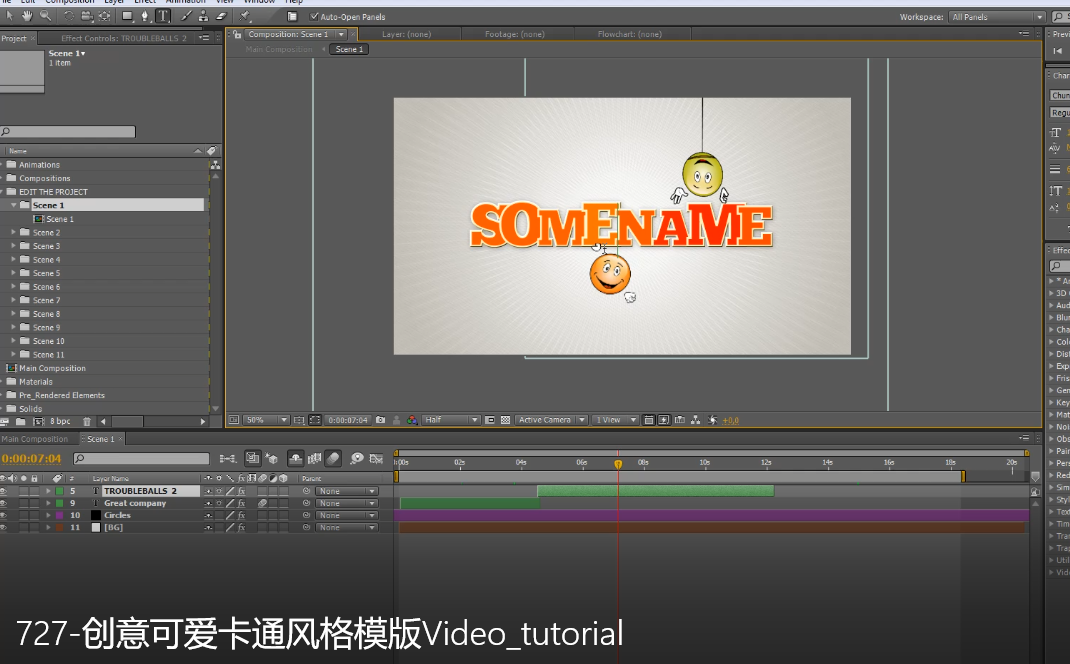Toggle the transparency grid icon

[x=506, y=420]
